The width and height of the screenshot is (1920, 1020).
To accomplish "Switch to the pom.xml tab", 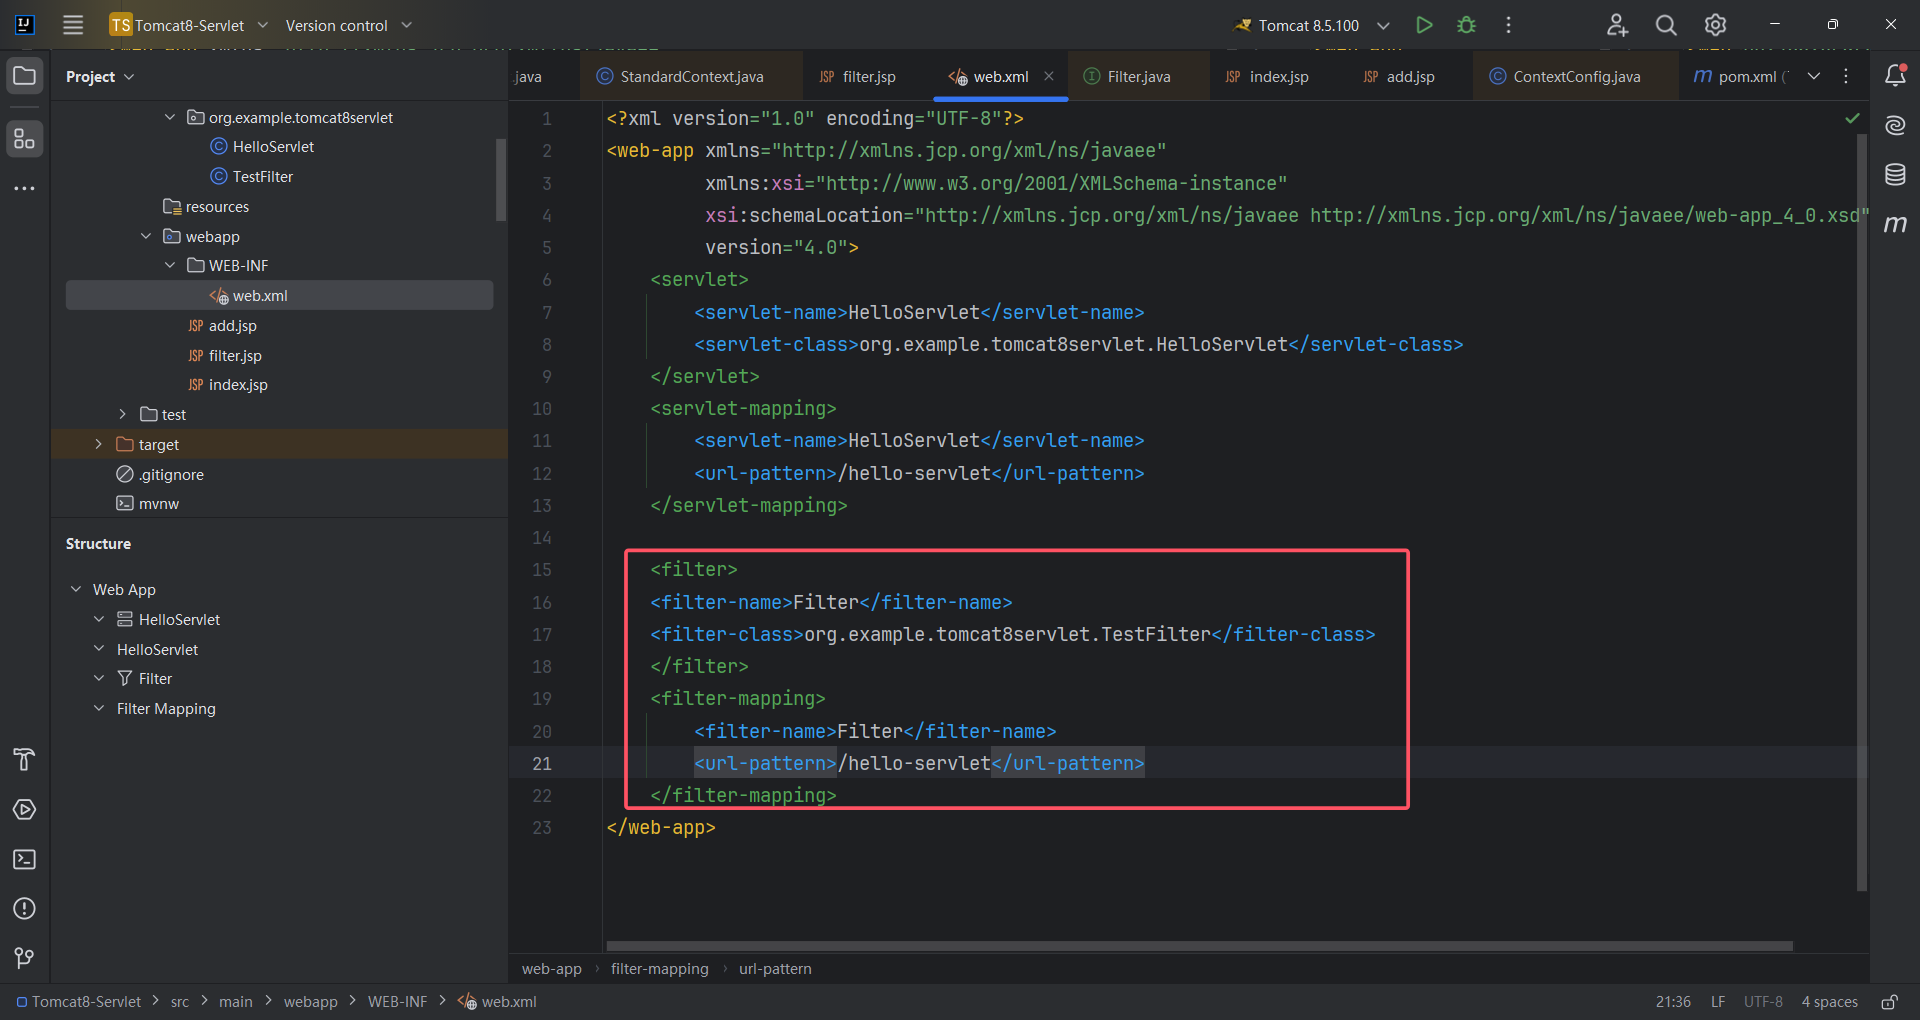I will point(1740,76).
